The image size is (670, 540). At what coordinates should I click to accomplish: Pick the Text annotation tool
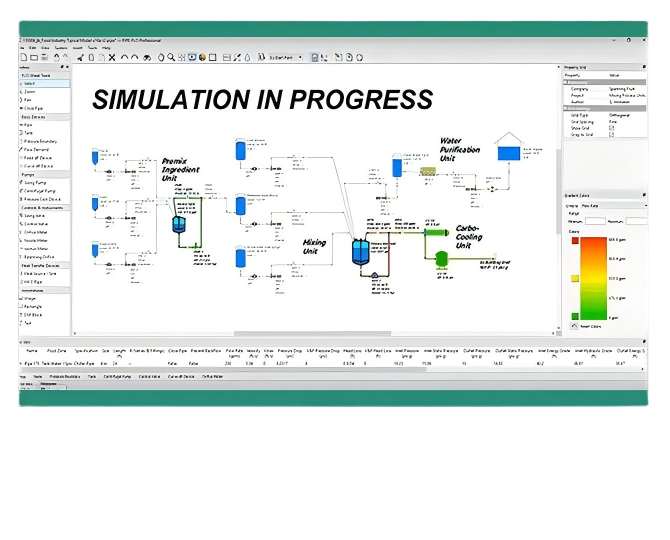[28, 323]
